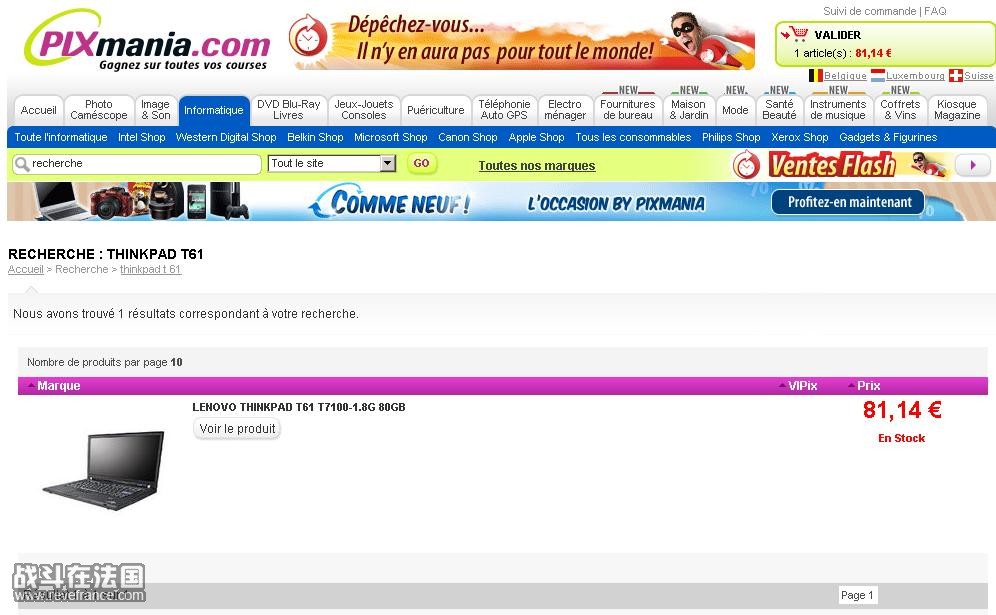Click Page 1 pagination box

[x=857, y=595]
